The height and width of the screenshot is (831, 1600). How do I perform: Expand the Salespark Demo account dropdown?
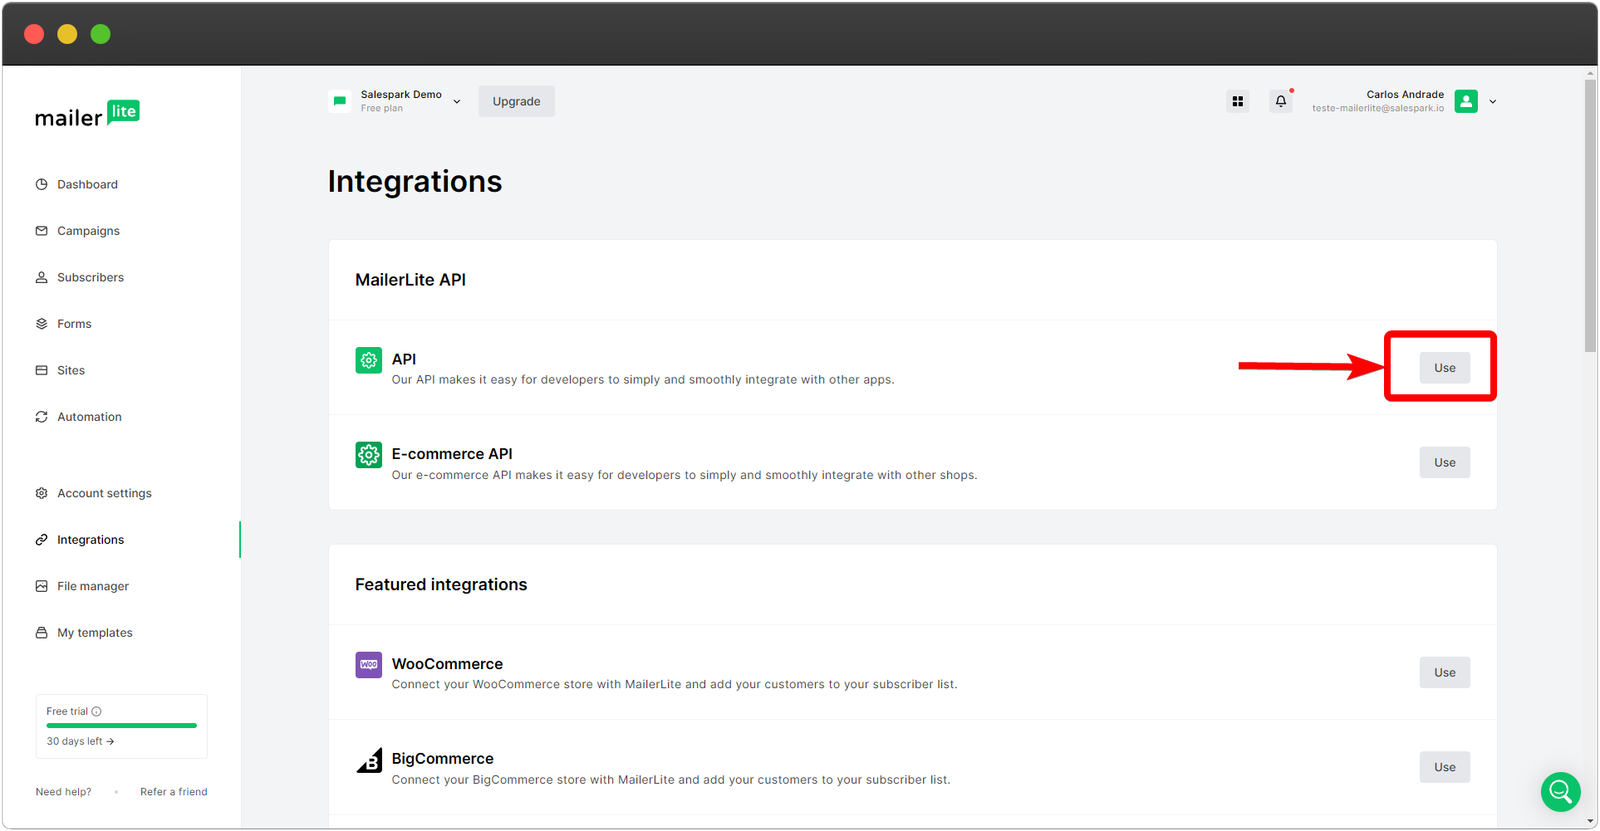click(457, 101)
